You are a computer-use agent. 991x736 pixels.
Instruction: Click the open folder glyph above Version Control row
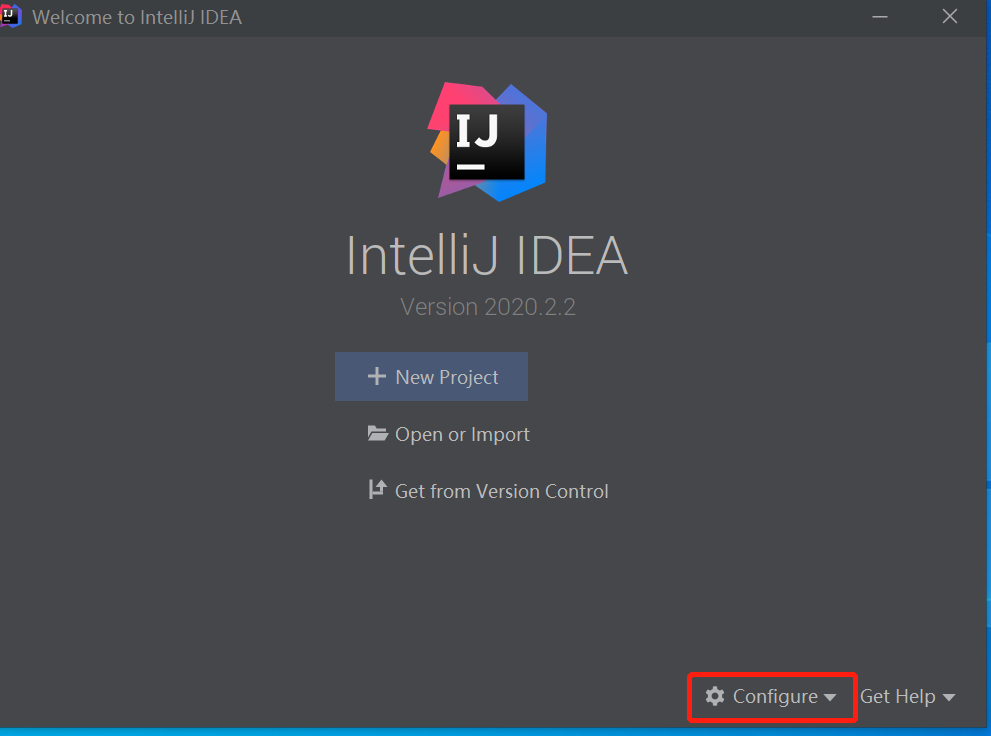click(377, 433)
